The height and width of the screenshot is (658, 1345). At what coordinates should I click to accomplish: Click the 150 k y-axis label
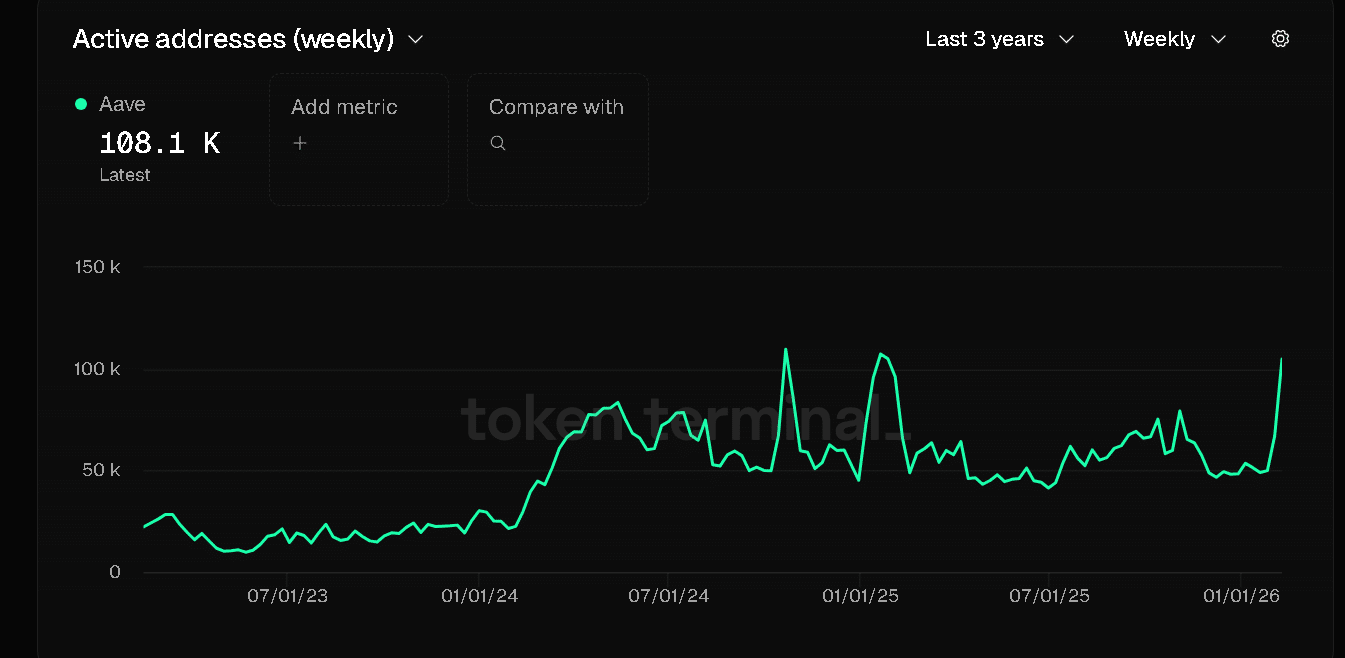(97, 267)
